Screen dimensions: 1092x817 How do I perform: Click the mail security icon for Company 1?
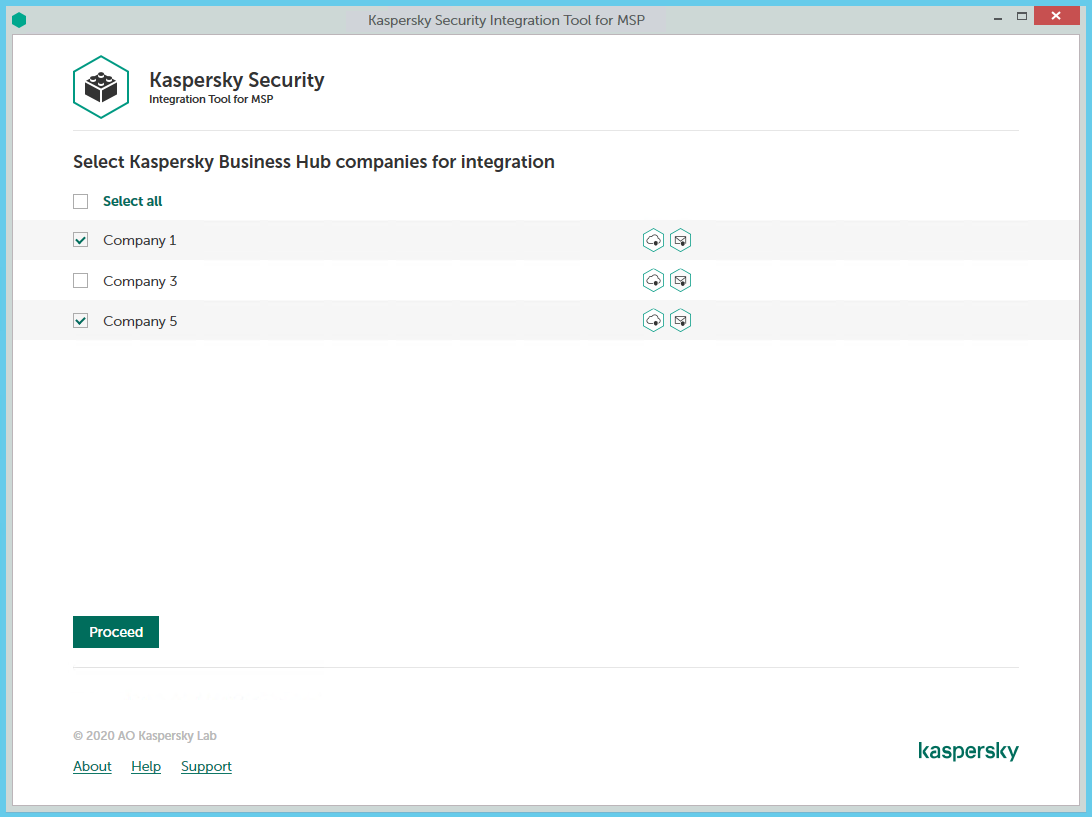(x=680, y=240)
